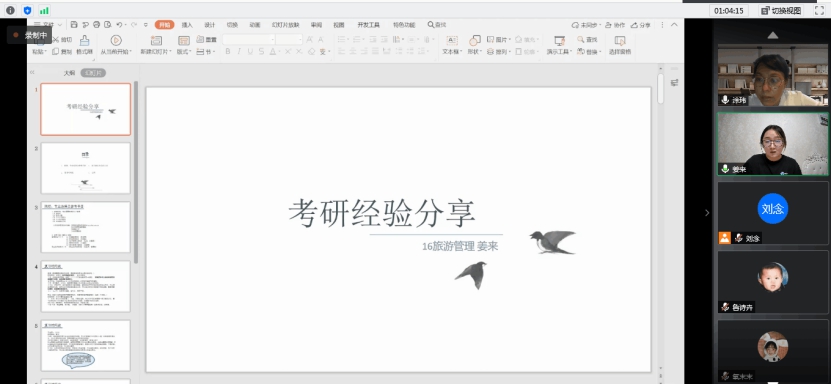831x384 pixels.
Task: Collapse the ribbon with the chevron-up arrow
Action: click(674, 24)
